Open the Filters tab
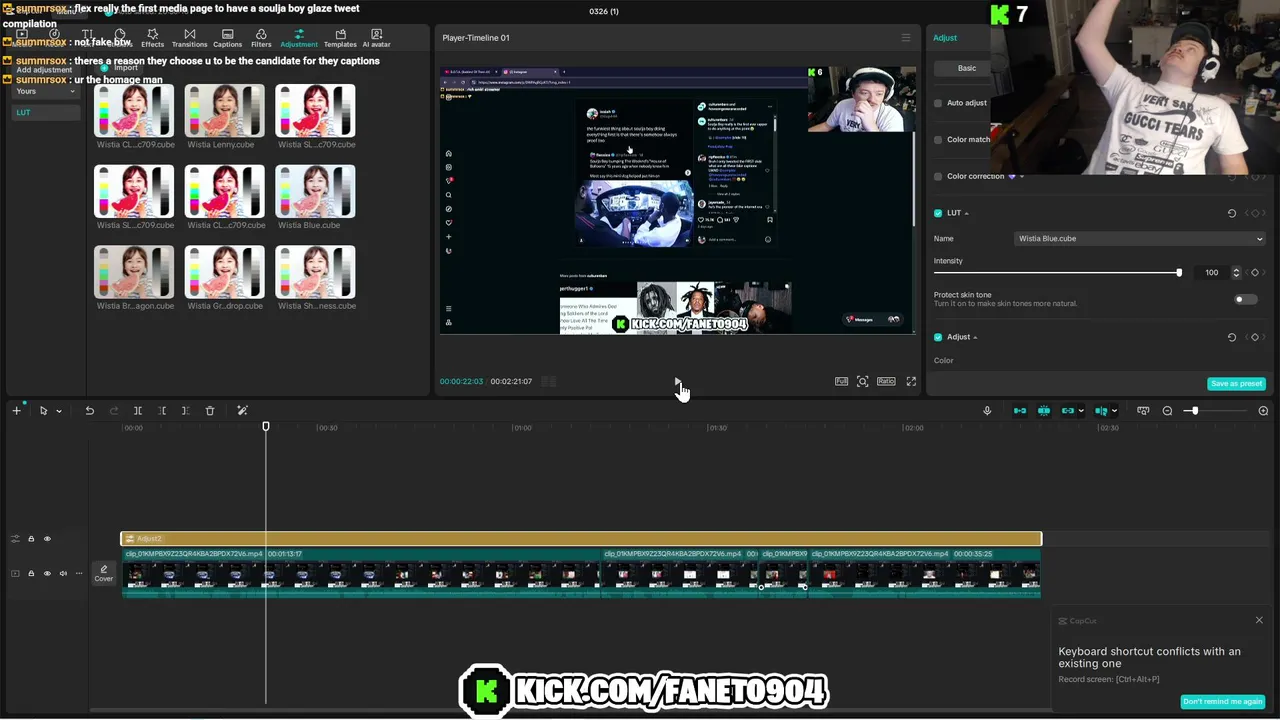Screen dimensions: 1280x720 (261, 39)
